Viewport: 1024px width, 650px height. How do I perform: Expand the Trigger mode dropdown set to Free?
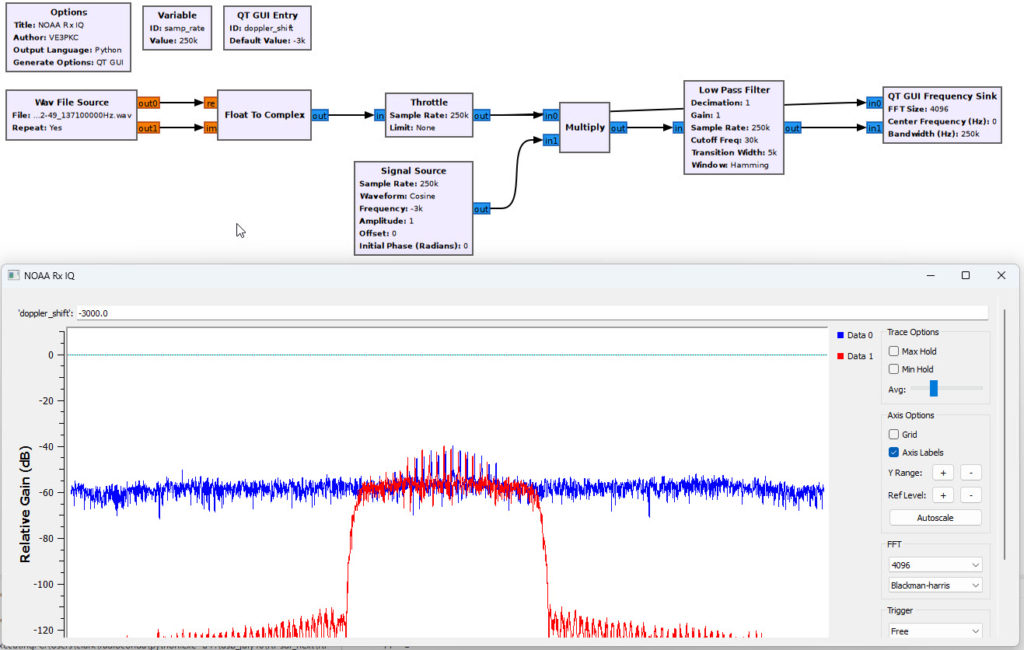click(x=935, y=631)
